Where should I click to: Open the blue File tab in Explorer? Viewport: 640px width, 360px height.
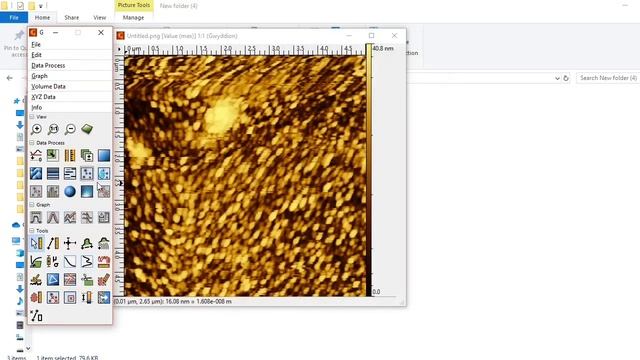(14, 18)
